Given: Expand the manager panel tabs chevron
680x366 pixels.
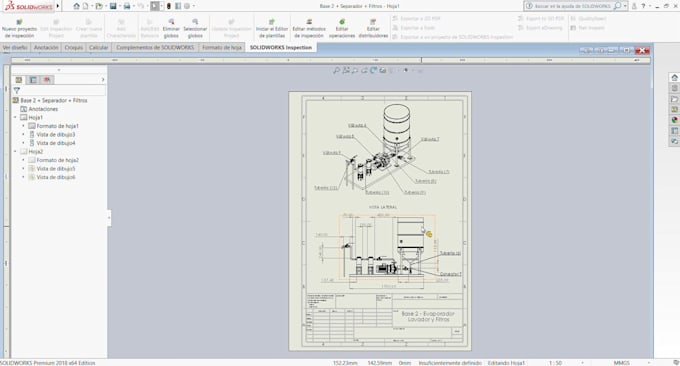Looking at the screenshot, I should coord(103,80).
